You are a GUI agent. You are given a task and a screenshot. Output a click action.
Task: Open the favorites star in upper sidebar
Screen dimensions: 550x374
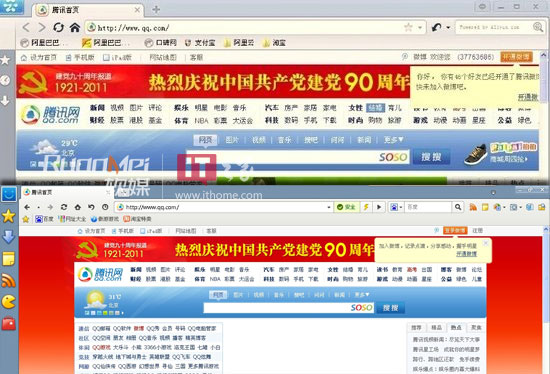click(5, 60)
